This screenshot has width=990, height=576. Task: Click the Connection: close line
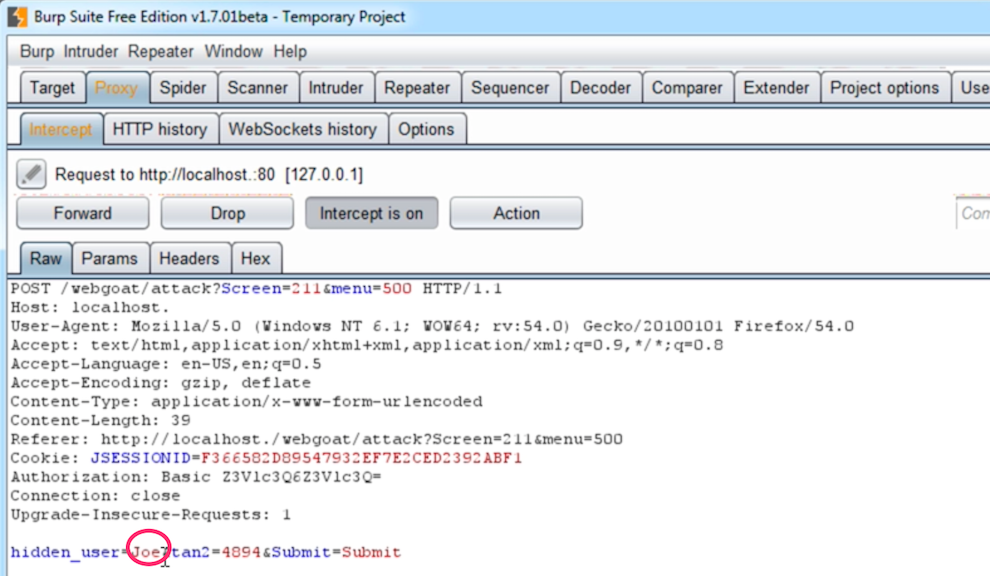tap(95, 496)
